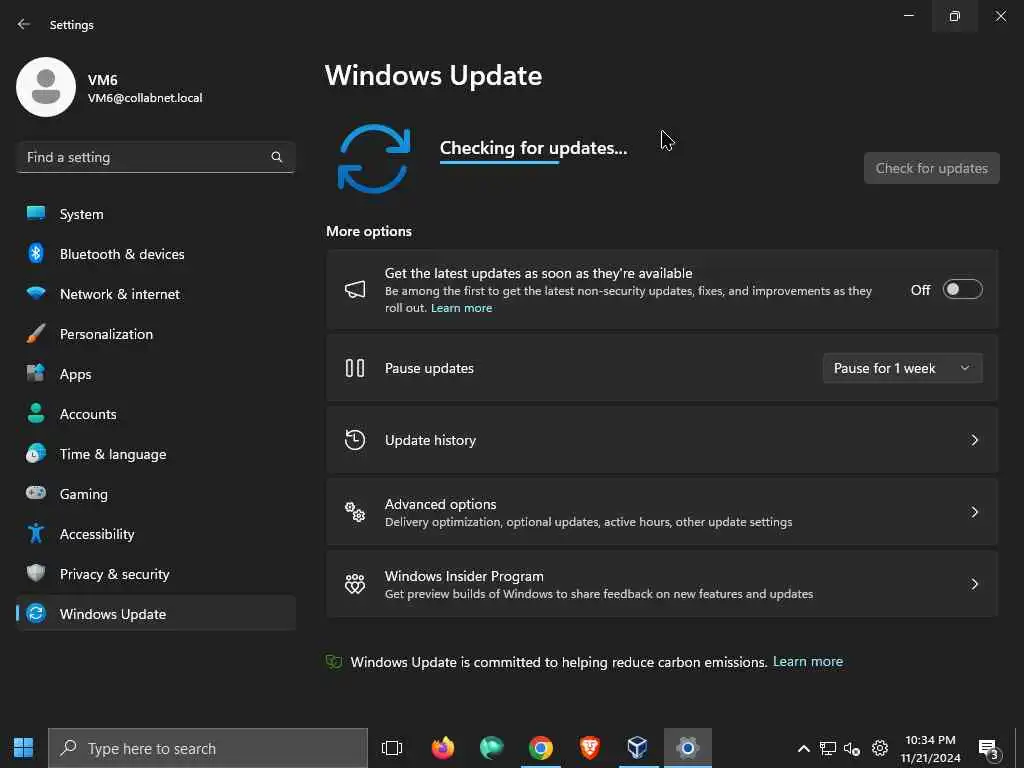Image resolution: width=1024 pixels, height=768 pixels.
Task: Click the Update history label
Action: (x=430, y=440)
